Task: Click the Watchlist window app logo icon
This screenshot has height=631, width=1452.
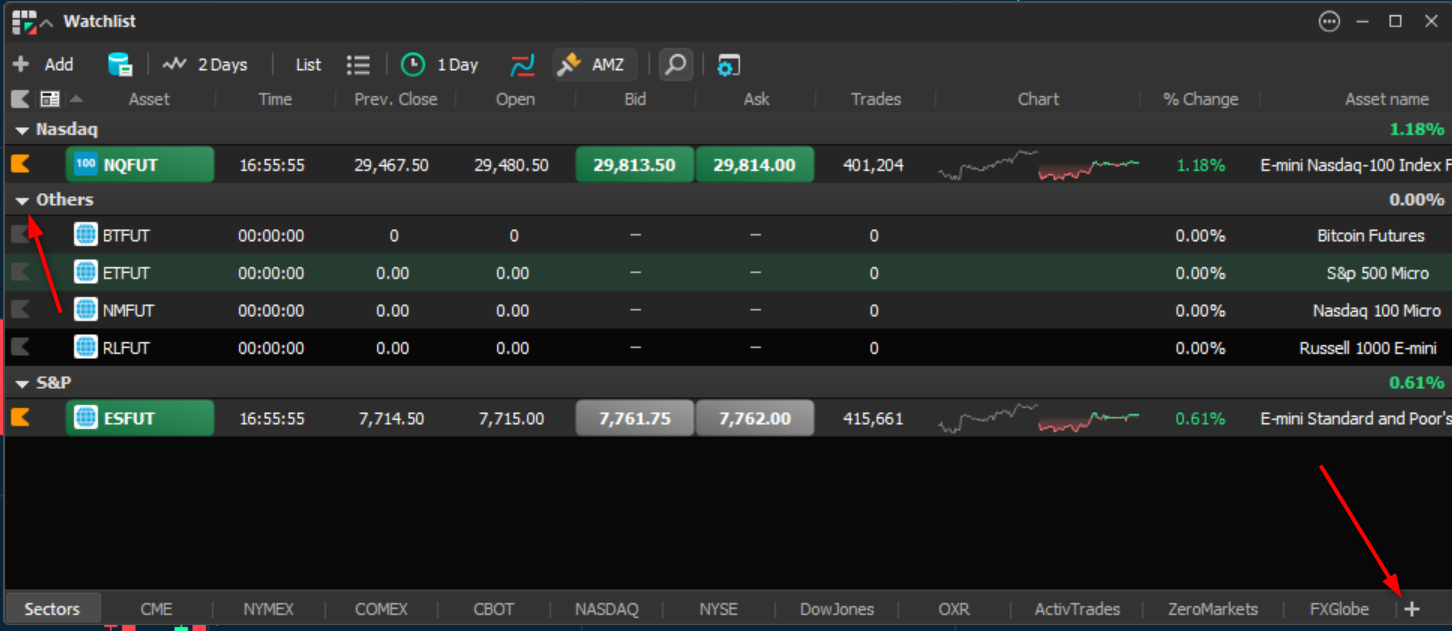Action: coord(23,21)
